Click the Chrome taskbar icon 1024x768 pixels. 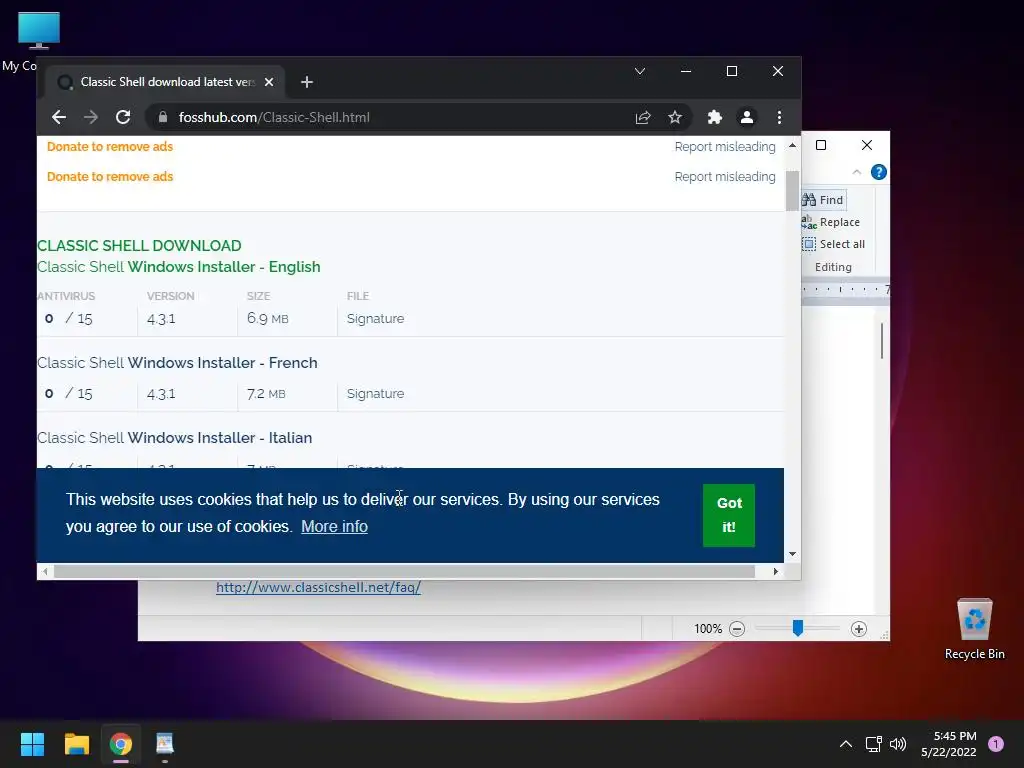[121, 744]
